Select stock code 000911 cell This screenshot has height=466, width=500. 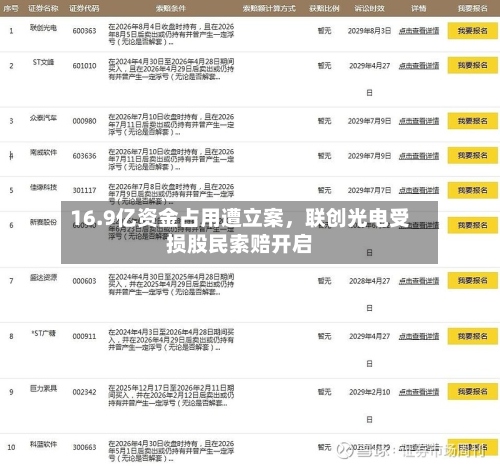(84, 336)
